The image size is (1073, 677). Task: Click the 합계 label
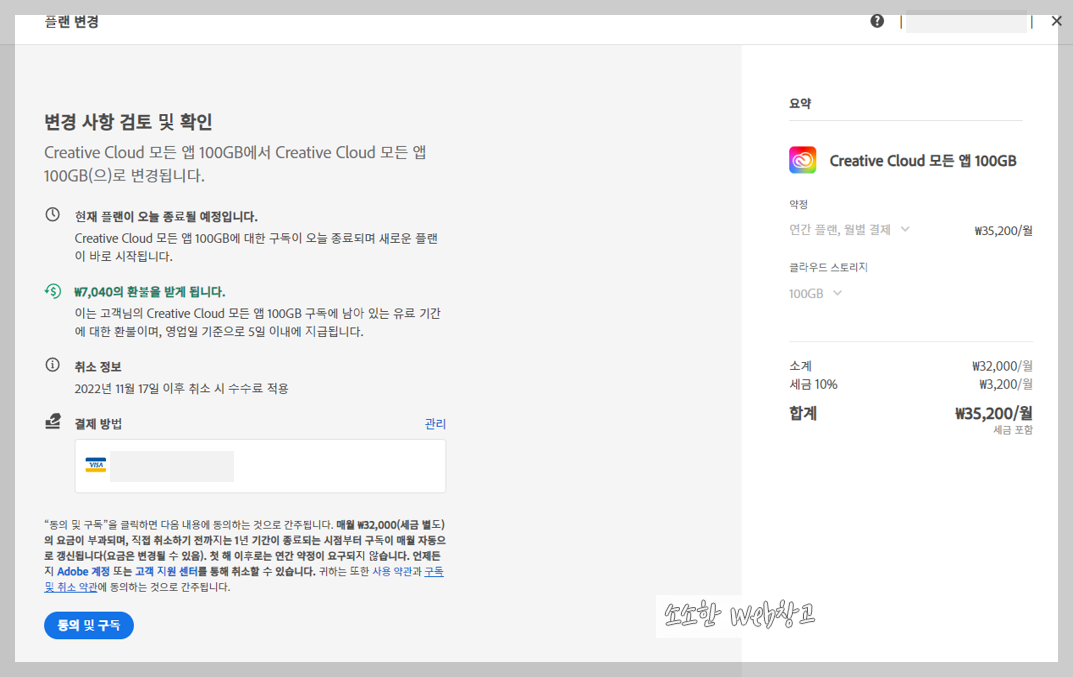[803, 413]
